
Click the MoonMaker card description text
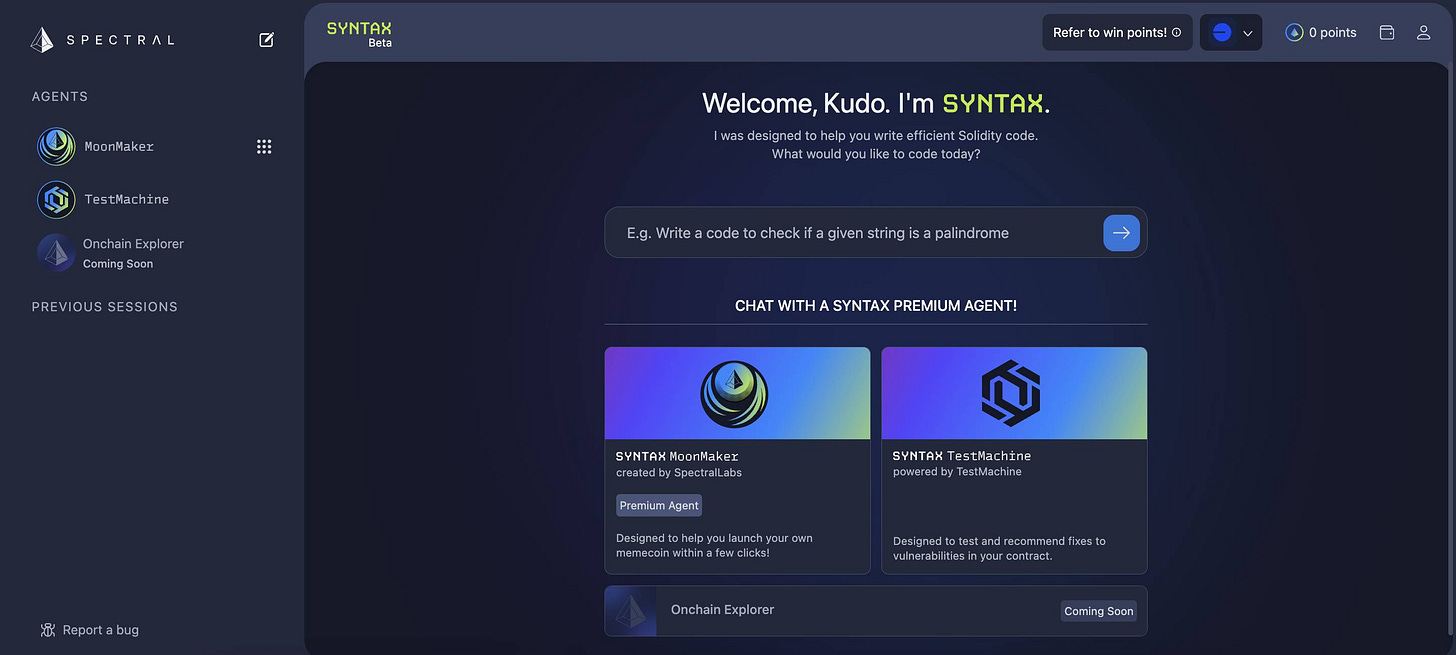(x=714, y=545)
